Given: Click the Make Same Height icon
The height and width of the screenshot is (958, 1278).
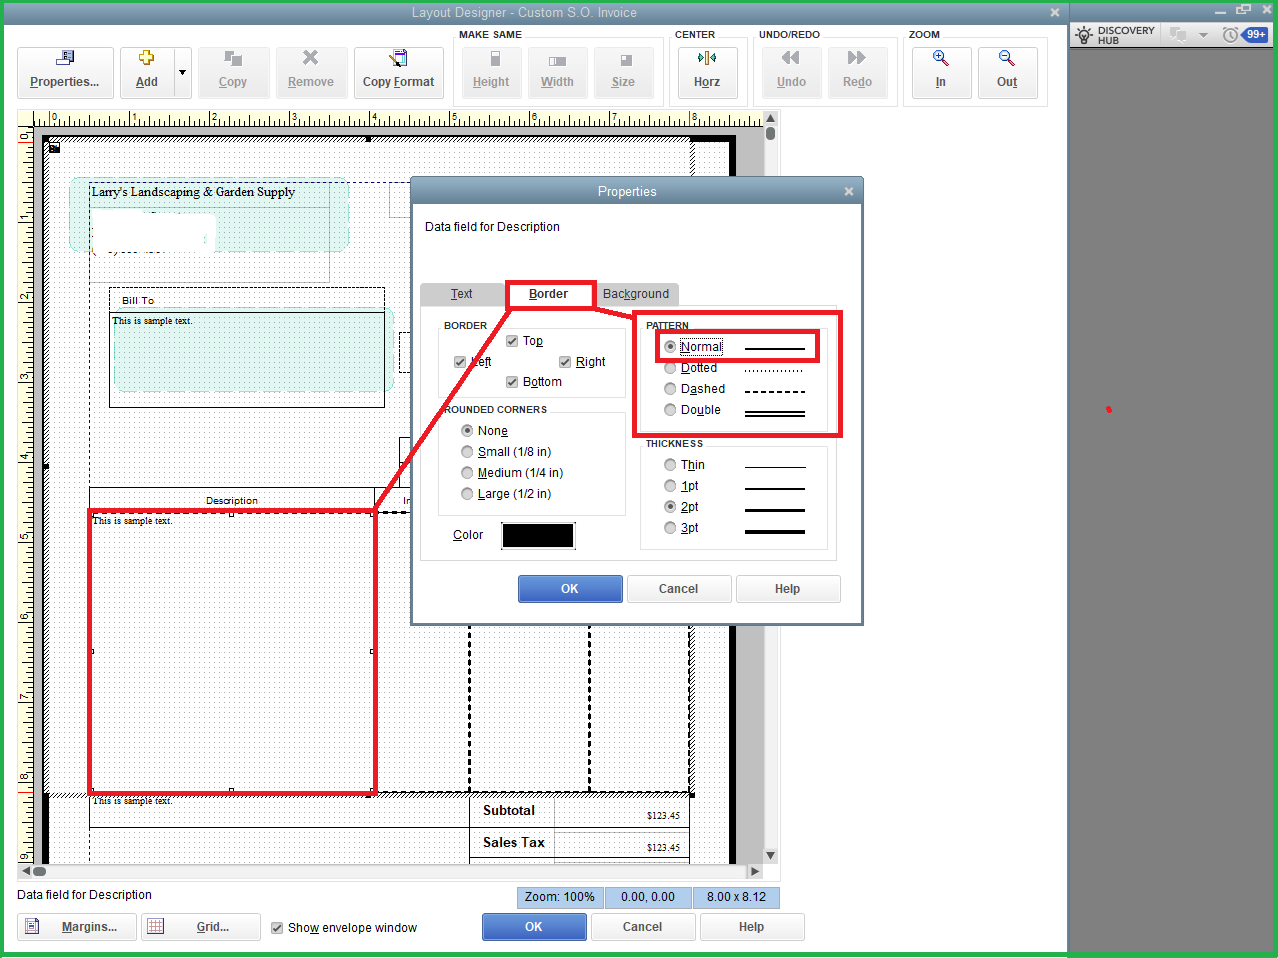Looking at the screenshot, I should [x=490, y=71].
